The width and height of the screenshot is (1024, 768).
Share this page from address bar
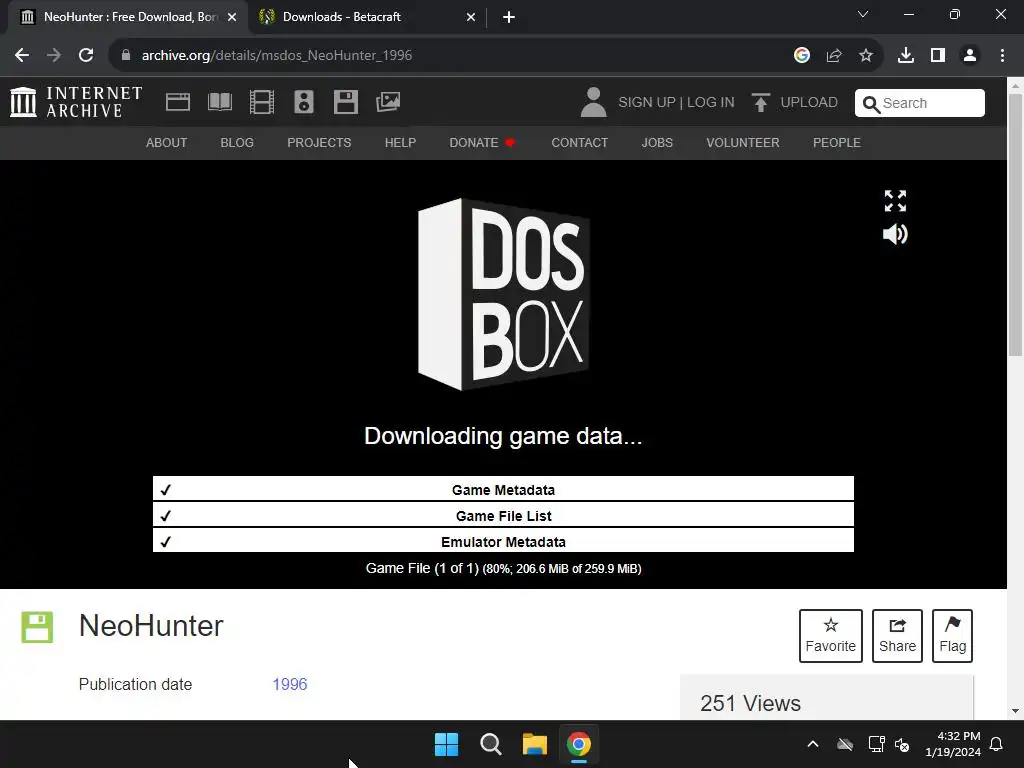coord(834,56)
